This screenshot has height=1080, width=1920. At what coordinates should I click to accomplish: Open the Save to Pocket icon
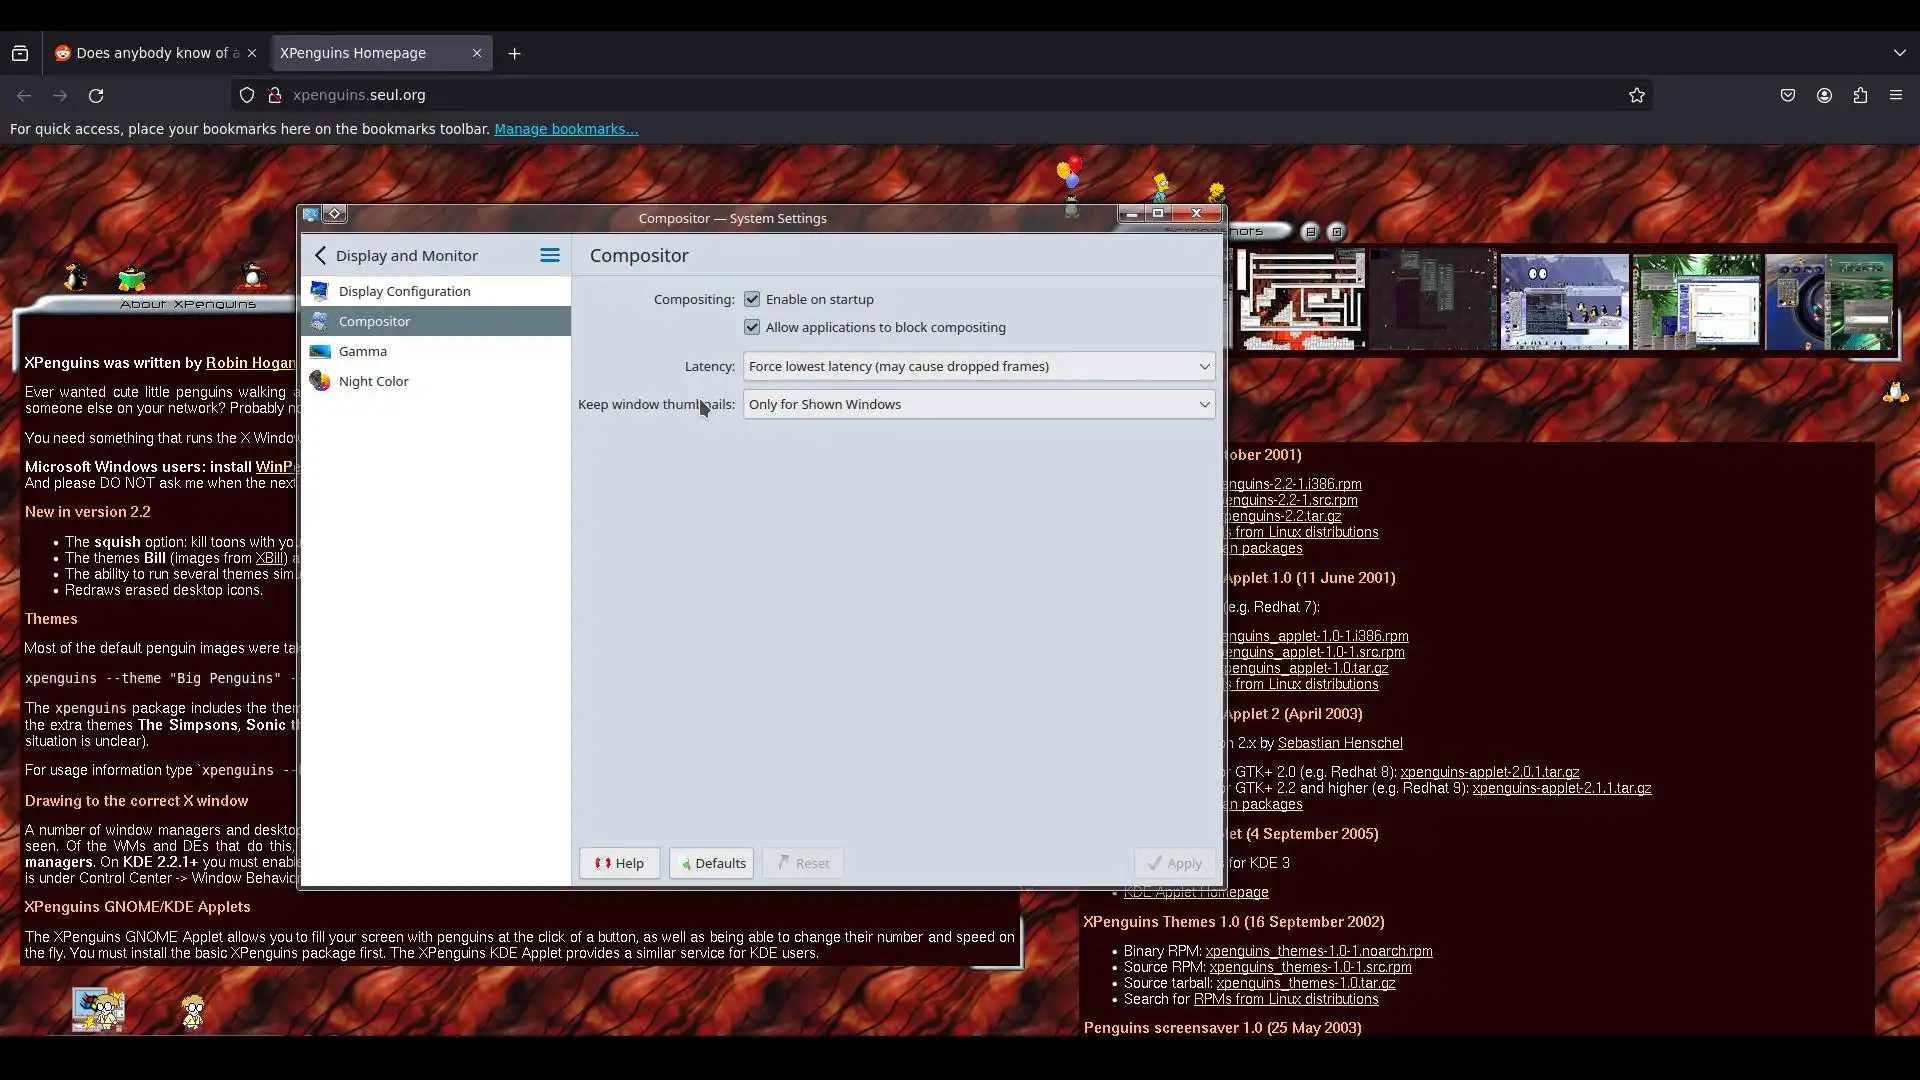(x=1788, y=96)
